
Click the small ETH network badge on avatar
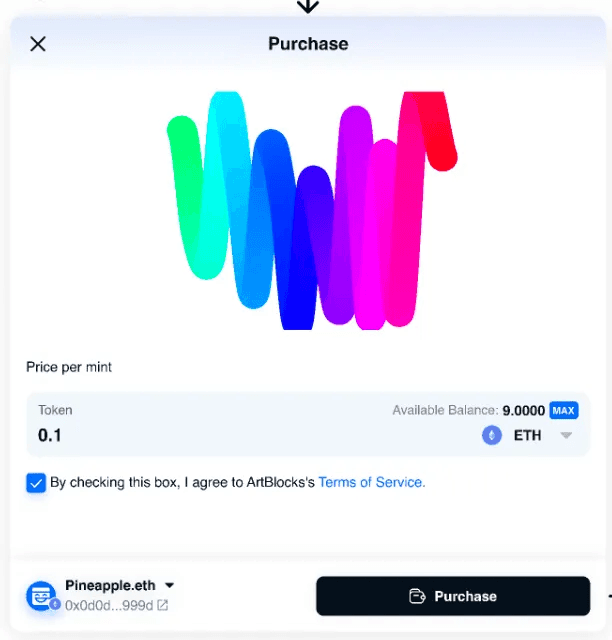click(x=55, y=604)
